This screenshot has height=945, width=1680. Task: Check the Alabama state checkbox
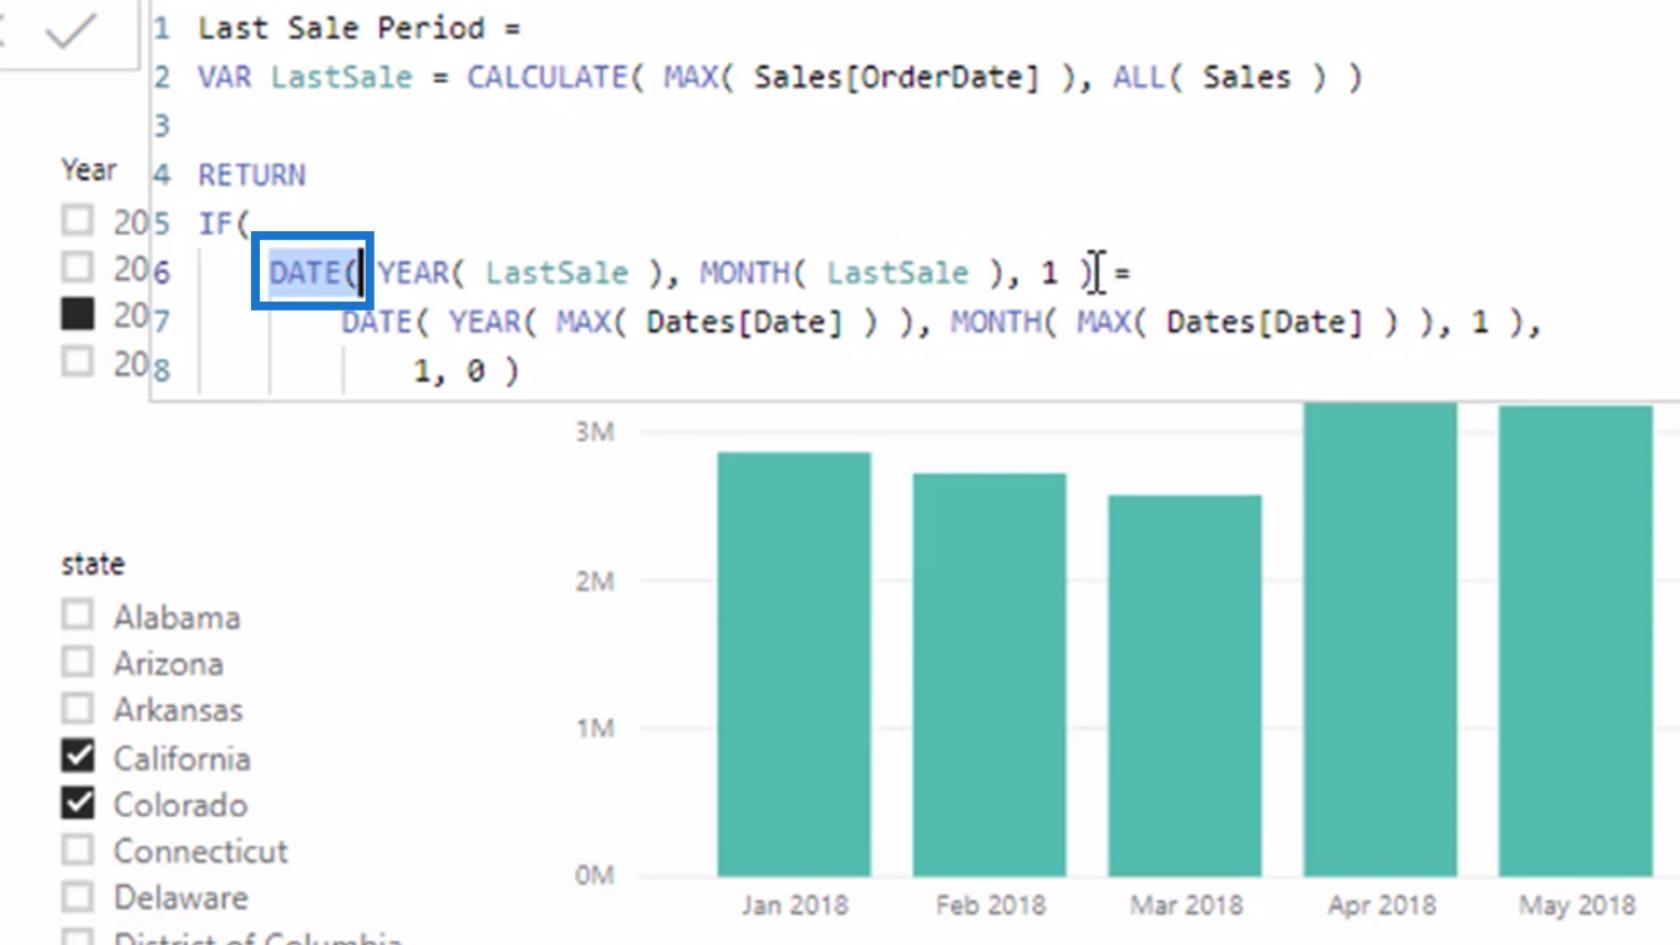78,615
